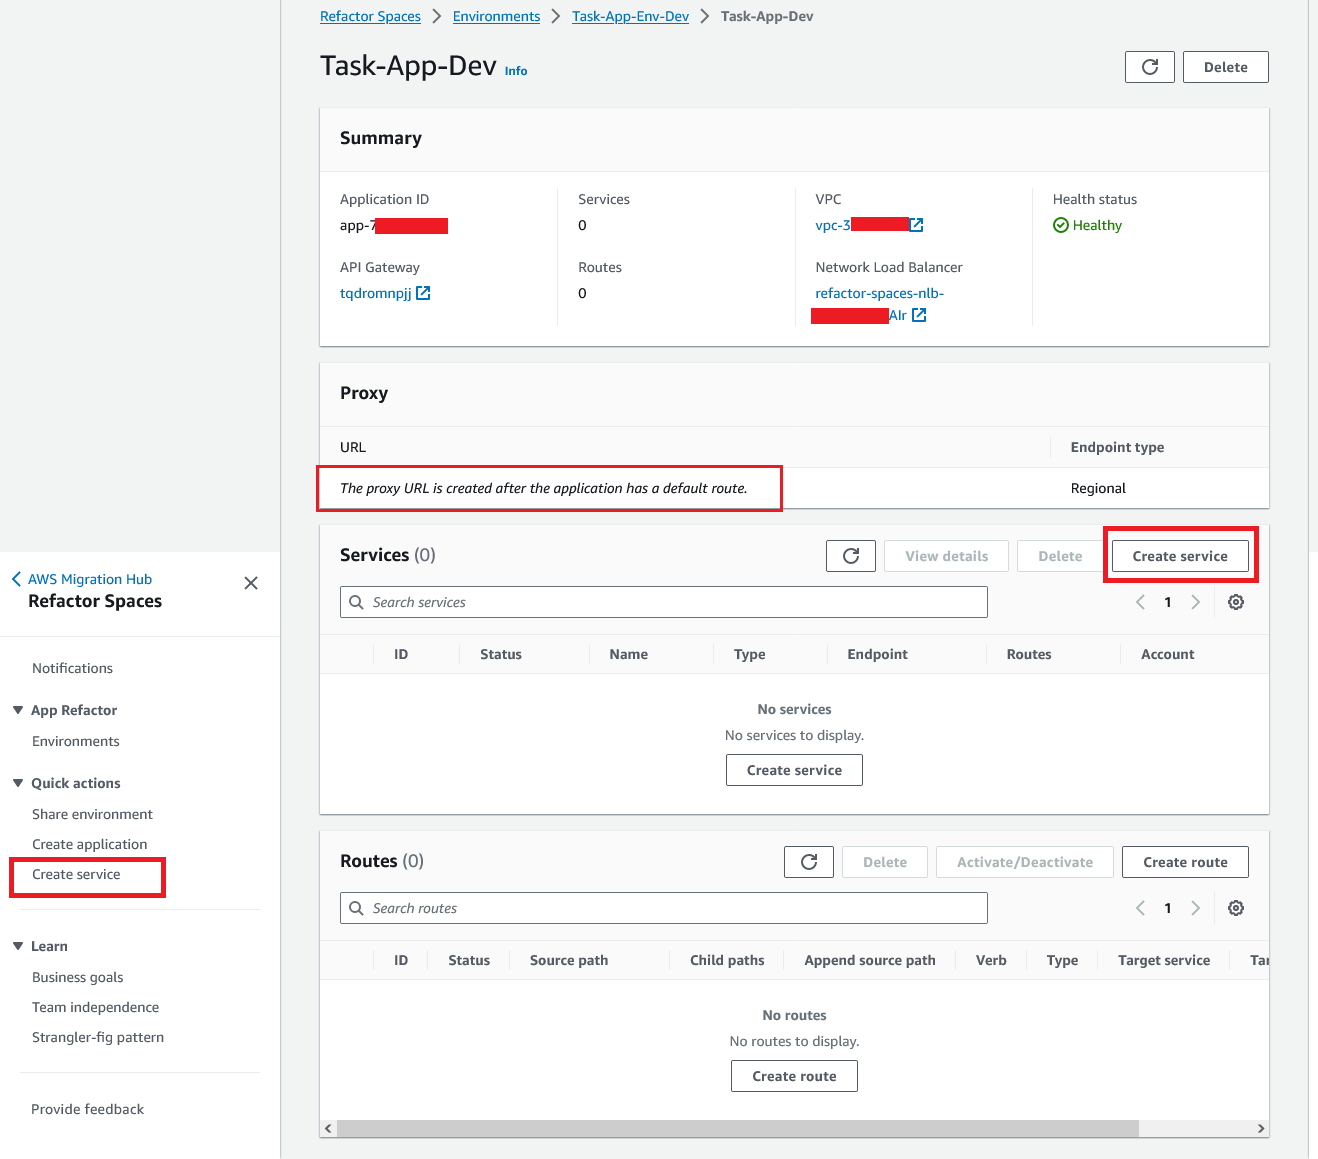1318x1159 pixels.
Task: Delete the Task-App-Dev application
Action: click(1225, 67)
